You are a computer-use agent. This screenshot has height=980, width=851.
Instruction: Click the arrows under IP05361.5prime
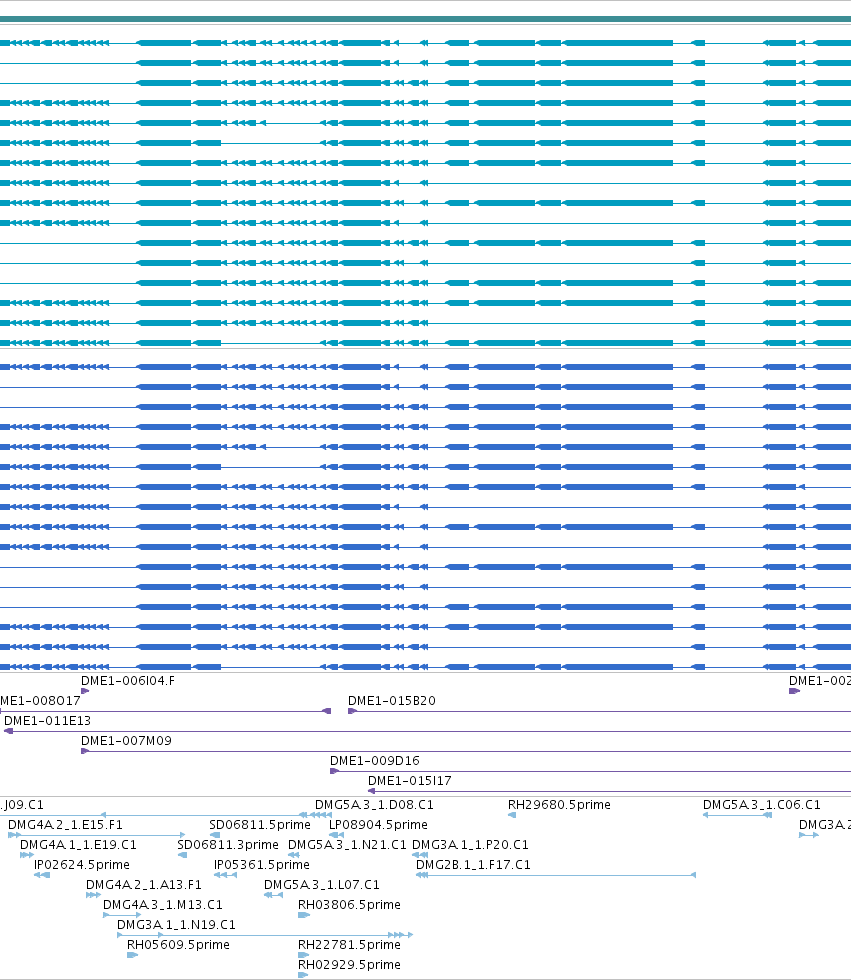coord(226,875)
